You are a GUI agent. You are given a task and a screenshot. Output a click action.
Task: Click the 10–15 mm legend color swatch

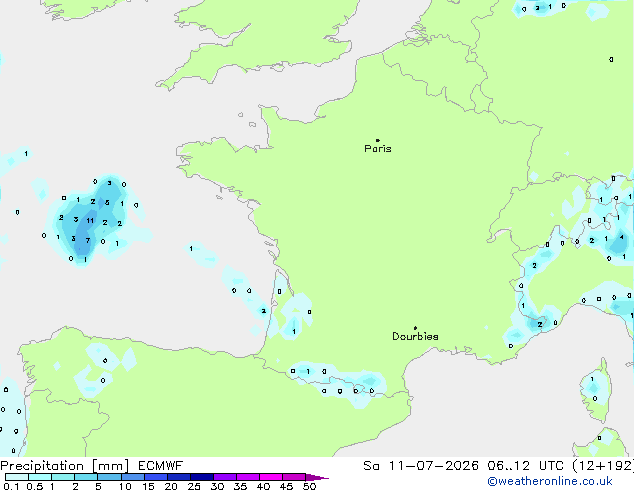132,477
